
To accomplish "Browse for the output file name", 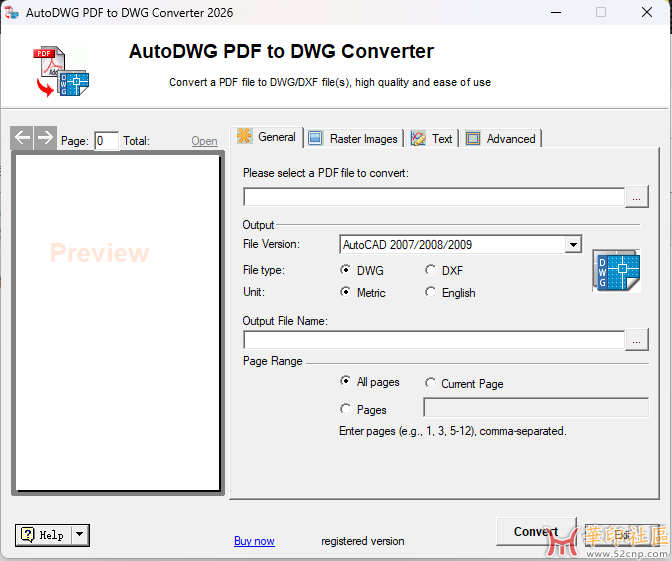I will [636, 340].
